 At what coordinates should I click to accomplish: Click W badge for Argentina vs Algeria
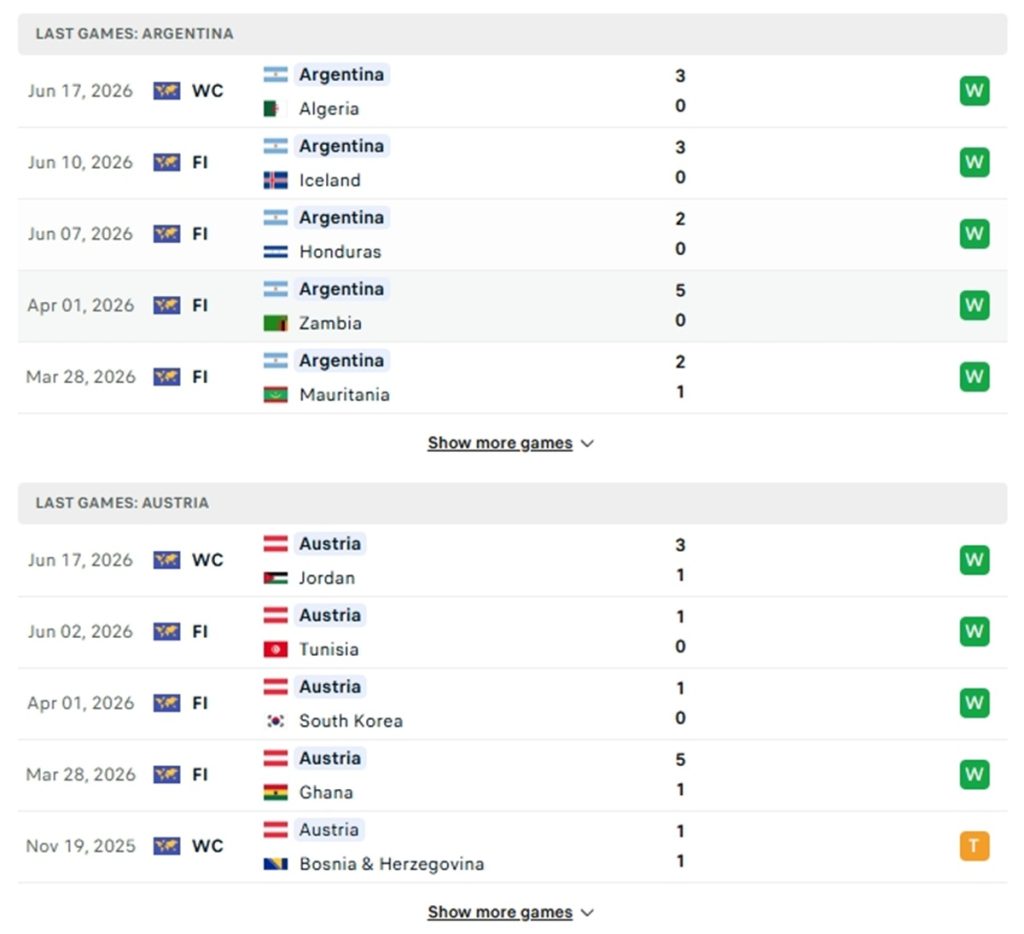point(974,91)
